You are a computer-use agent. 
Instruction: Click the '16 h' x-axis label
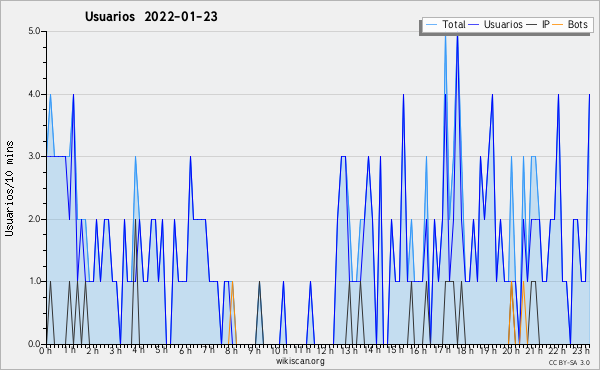[418, 350]
